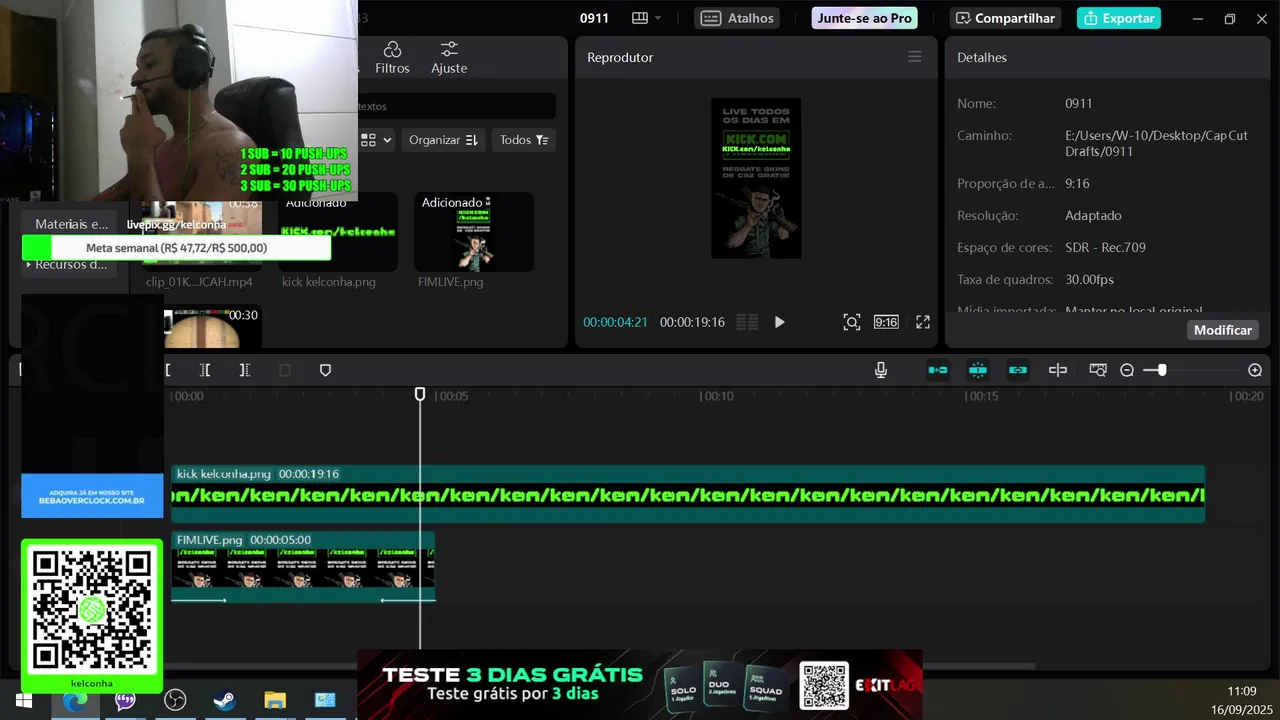Click the Taxa de quadros 30.00fps value
Image resolution: width=1280 pixels, height=720 pixels.
(x=1089, y=279)
